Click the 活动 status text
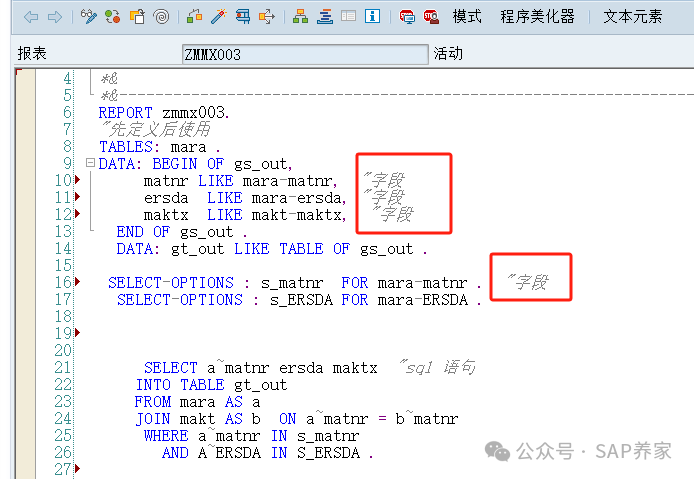The width and height of the screenshot is (694, 479). (x=448, y=53)
